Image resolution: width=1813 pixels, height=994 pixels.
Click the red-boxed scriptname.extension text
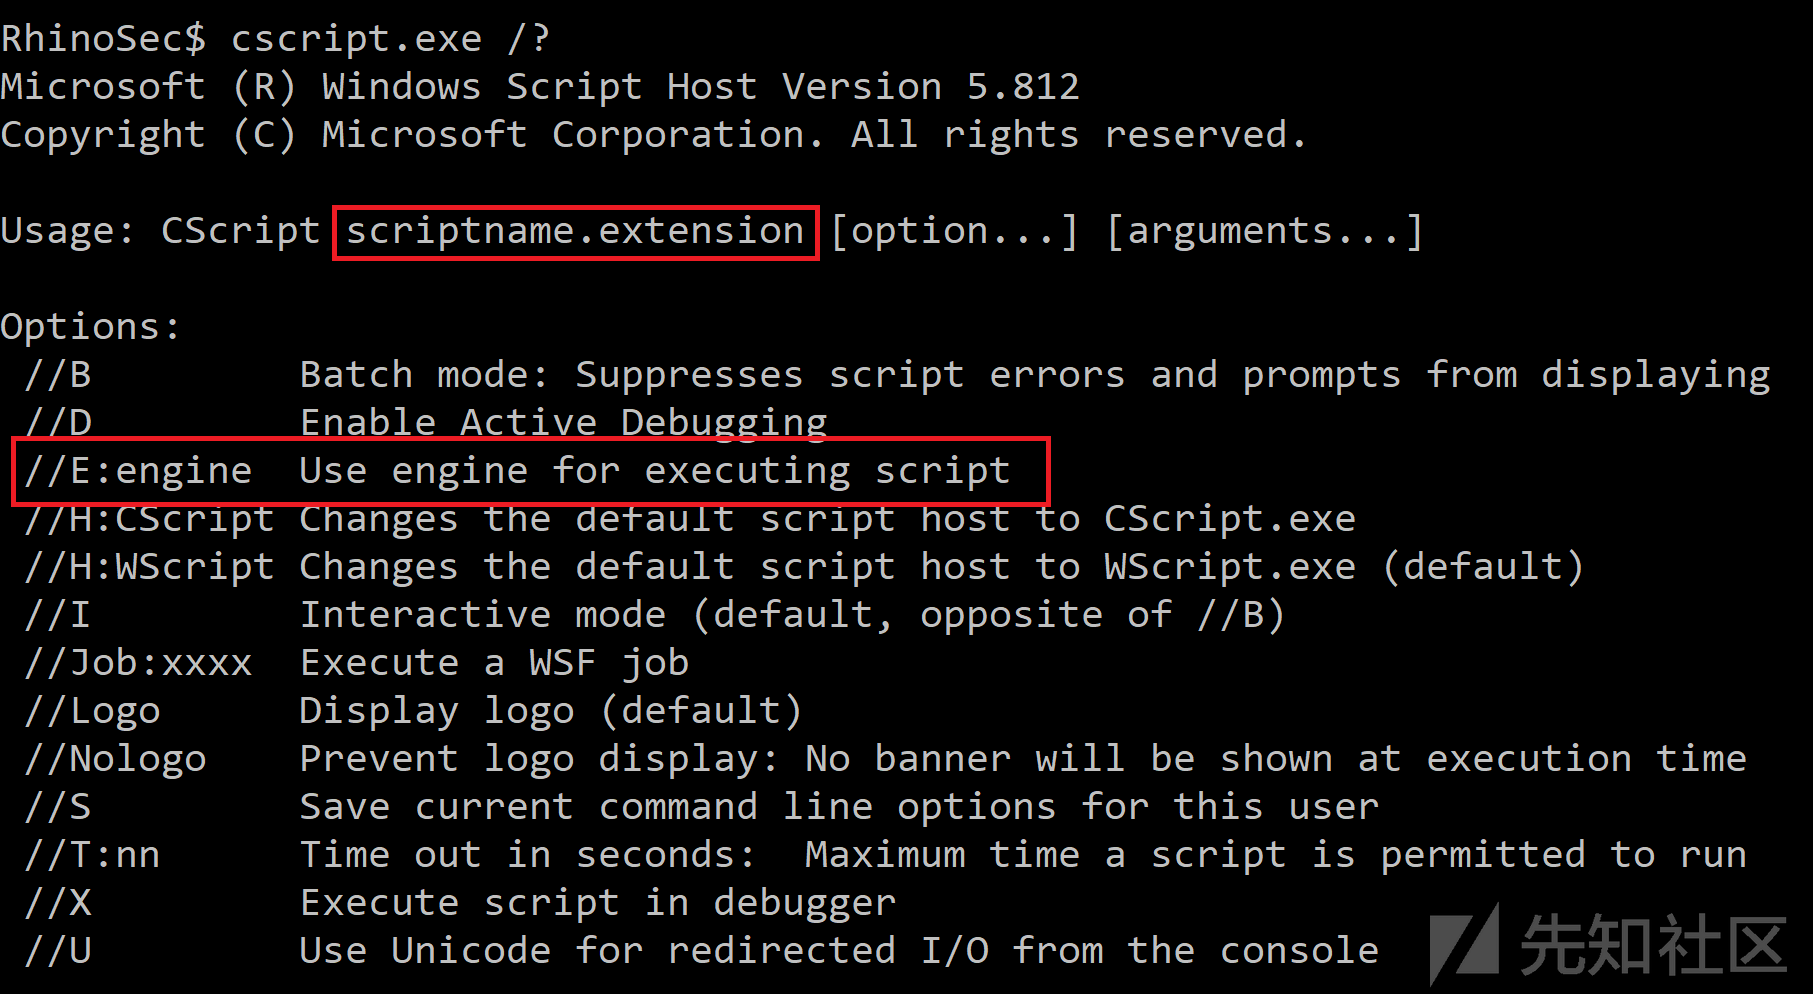(x=575, y=232)
